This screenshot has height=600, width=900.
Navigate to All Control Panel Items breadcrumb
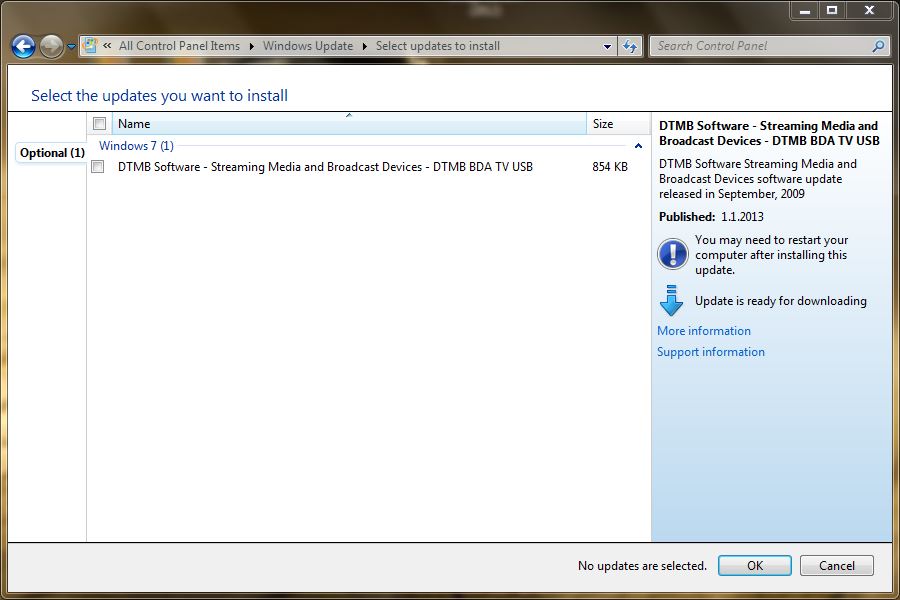[x=179, y=46]
